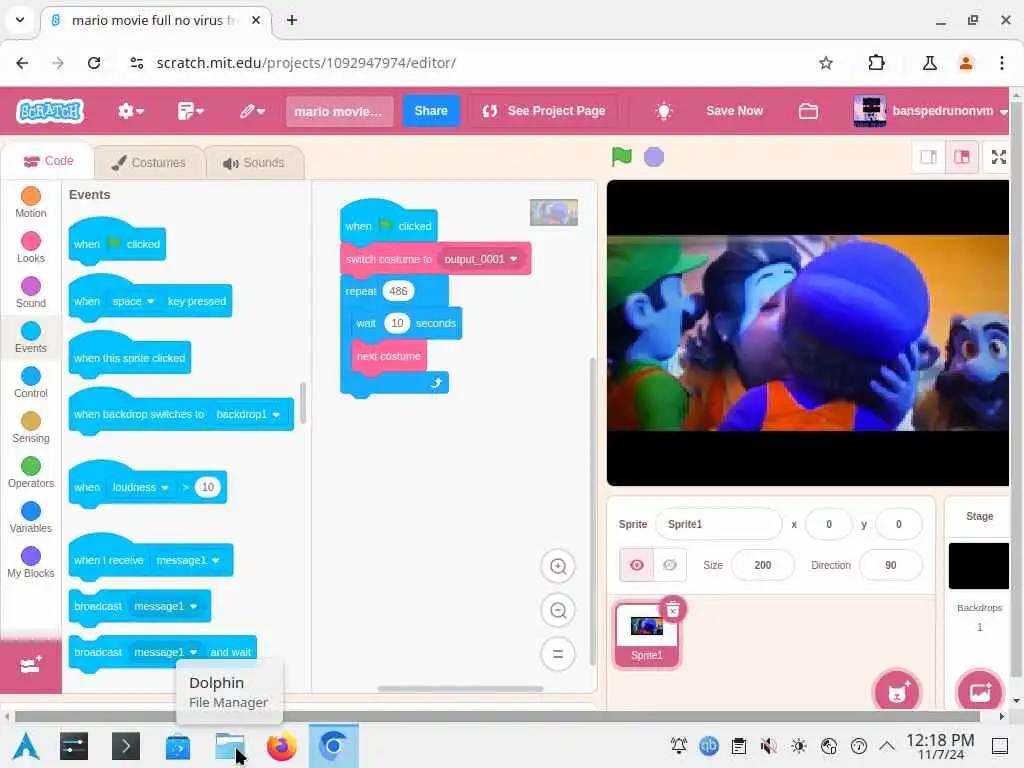Click the sprite x position field
Screen dimensions: 1024x768
829,524
